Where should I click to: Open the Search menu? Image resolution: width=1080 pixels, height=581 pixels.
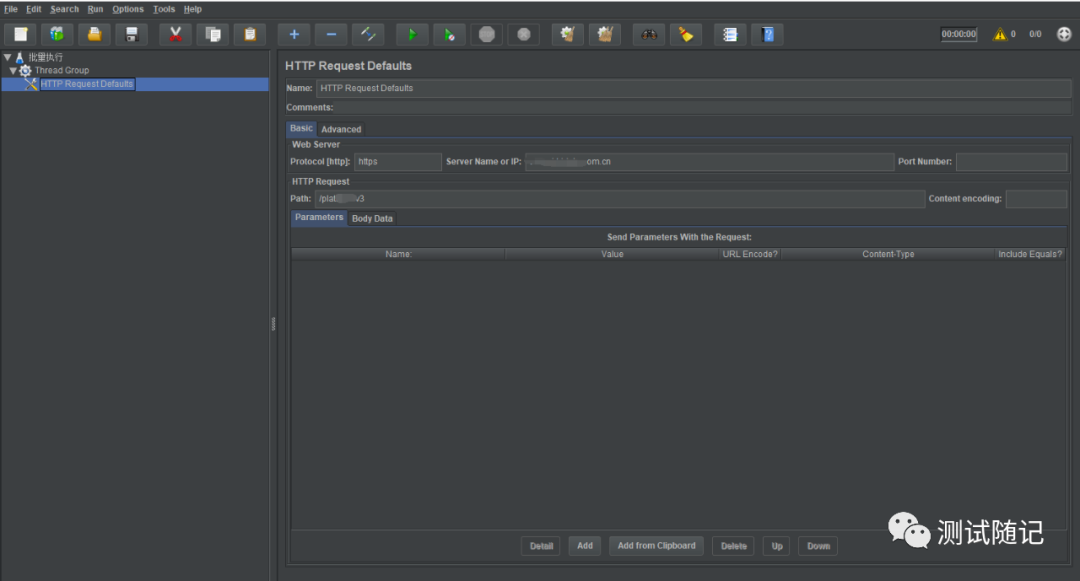click(x=65, y=9)
